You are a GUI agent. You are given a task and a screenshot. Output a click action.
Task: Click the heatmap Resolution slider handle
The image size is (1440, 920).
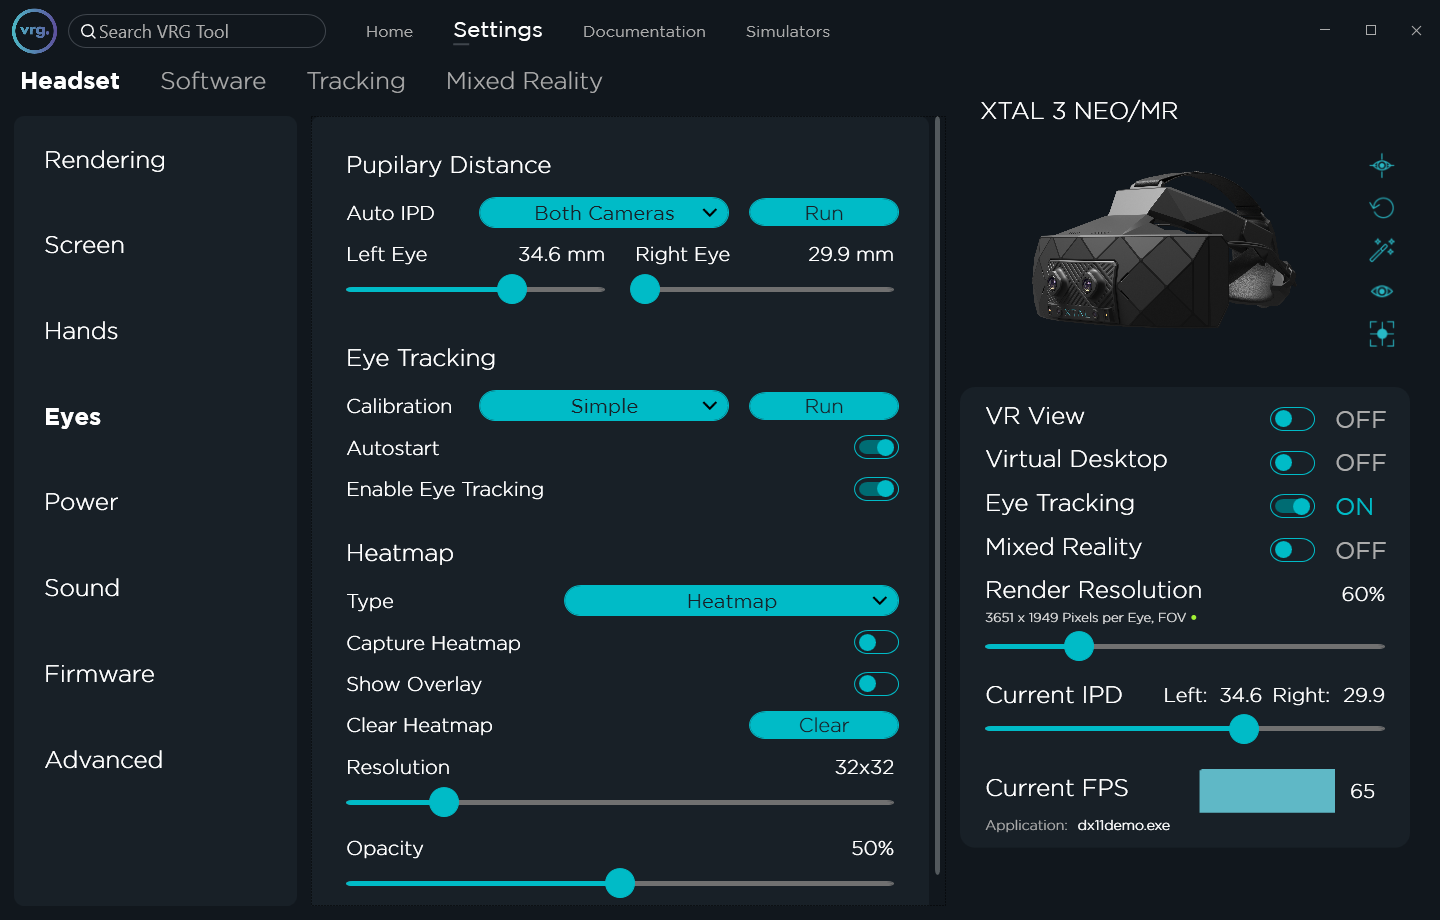click(x=444, y=802)
